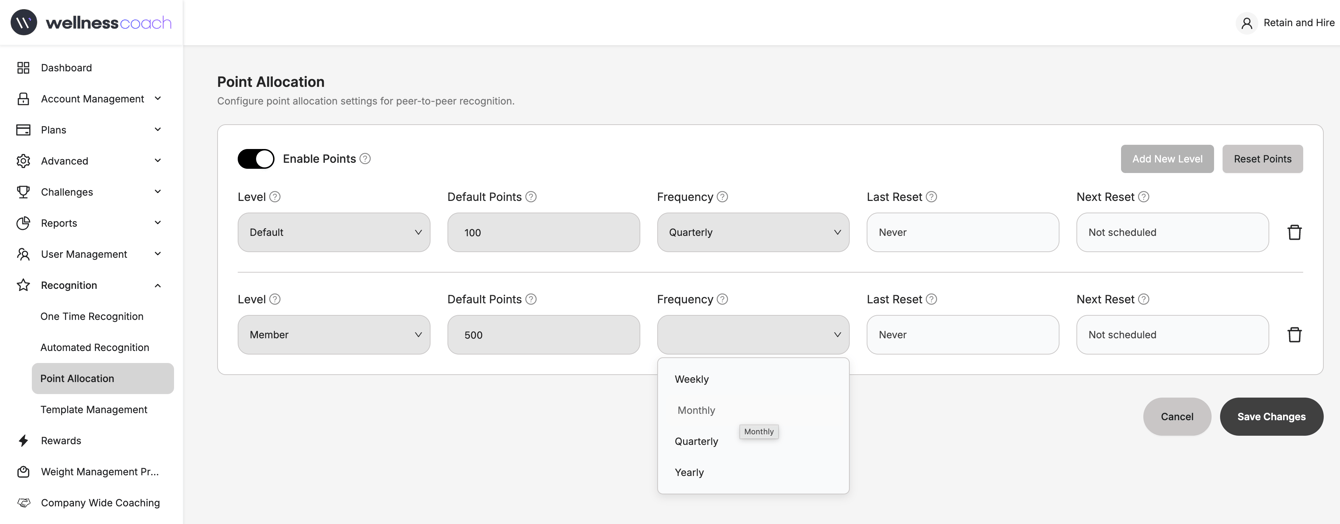The image size is (1340, 524).
Task: Open Retain and Hire account menu
Action: coord(1287,23)
